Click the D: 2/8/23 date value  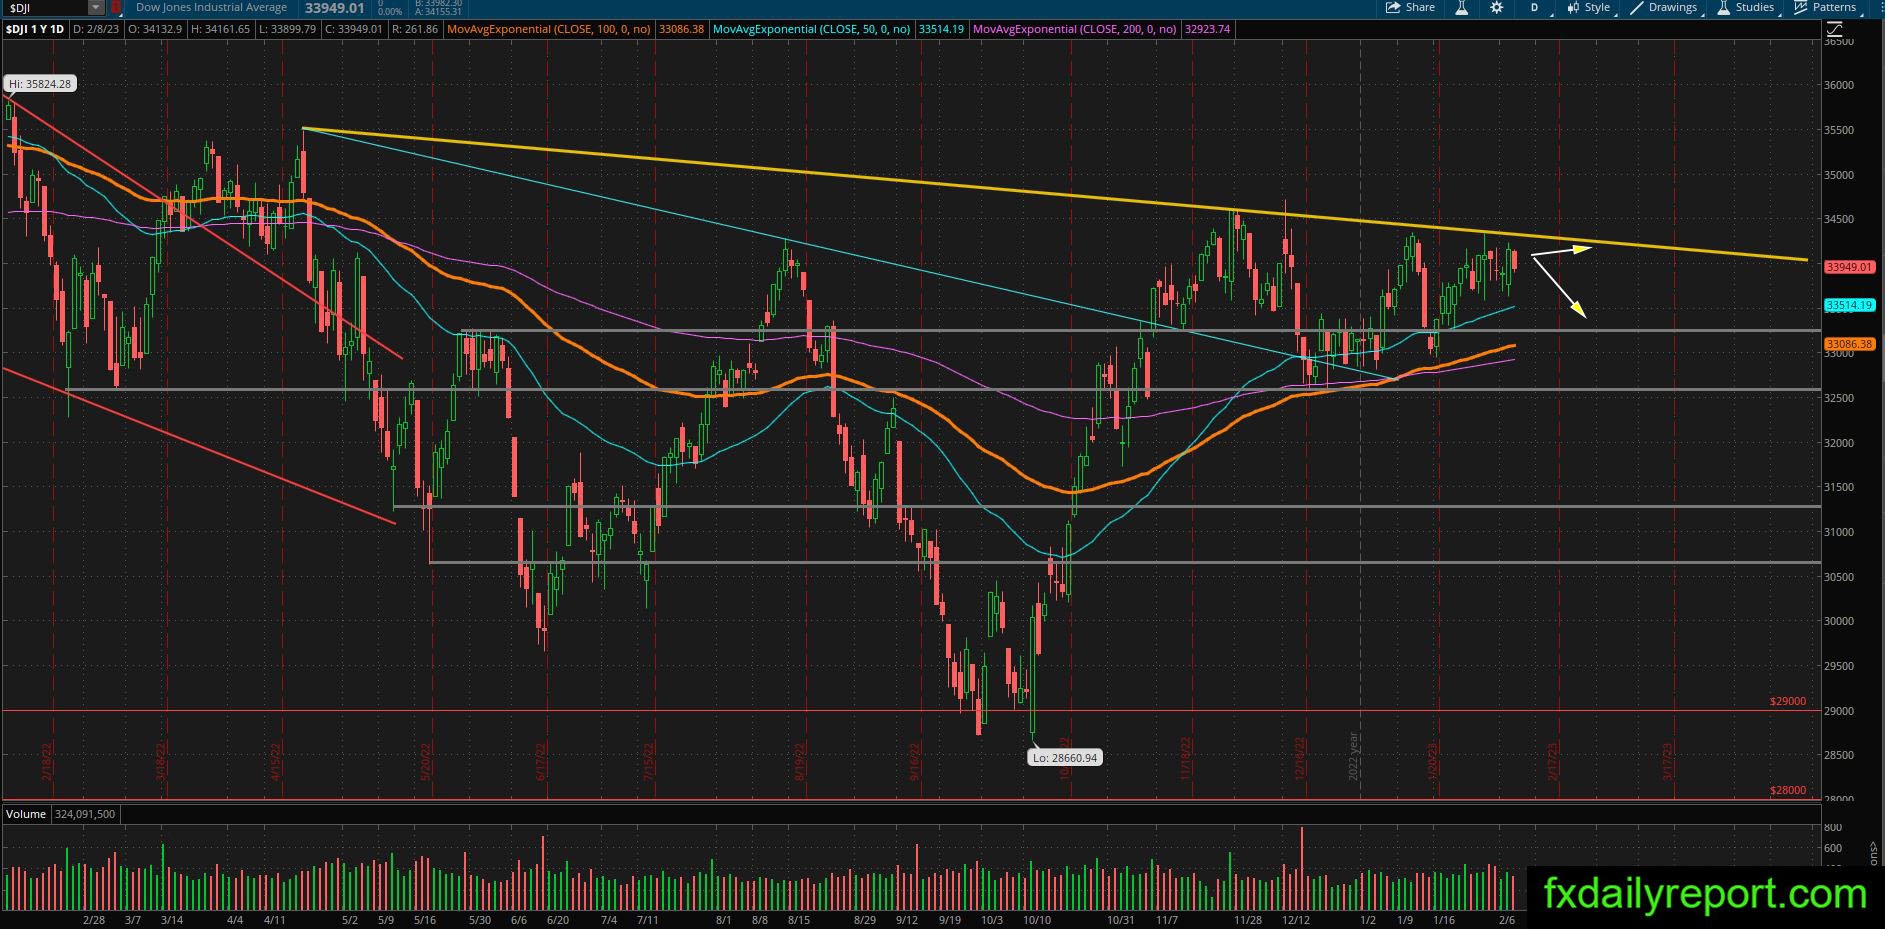tap(97, 30)
